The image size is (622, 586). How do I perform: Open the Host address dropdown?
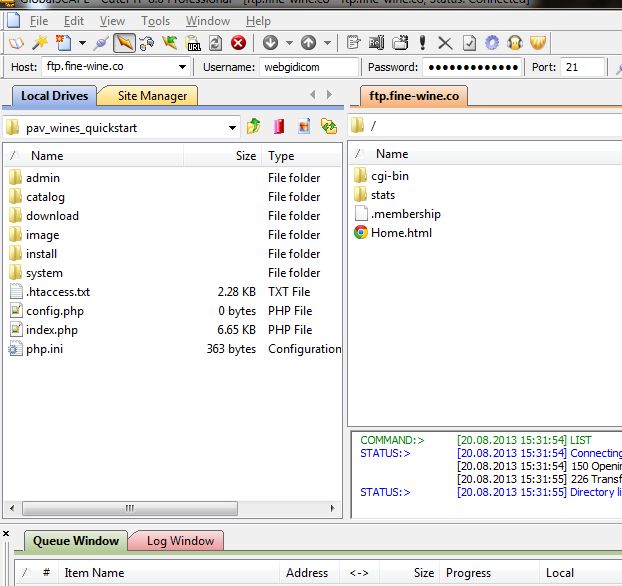coord(182,67)
